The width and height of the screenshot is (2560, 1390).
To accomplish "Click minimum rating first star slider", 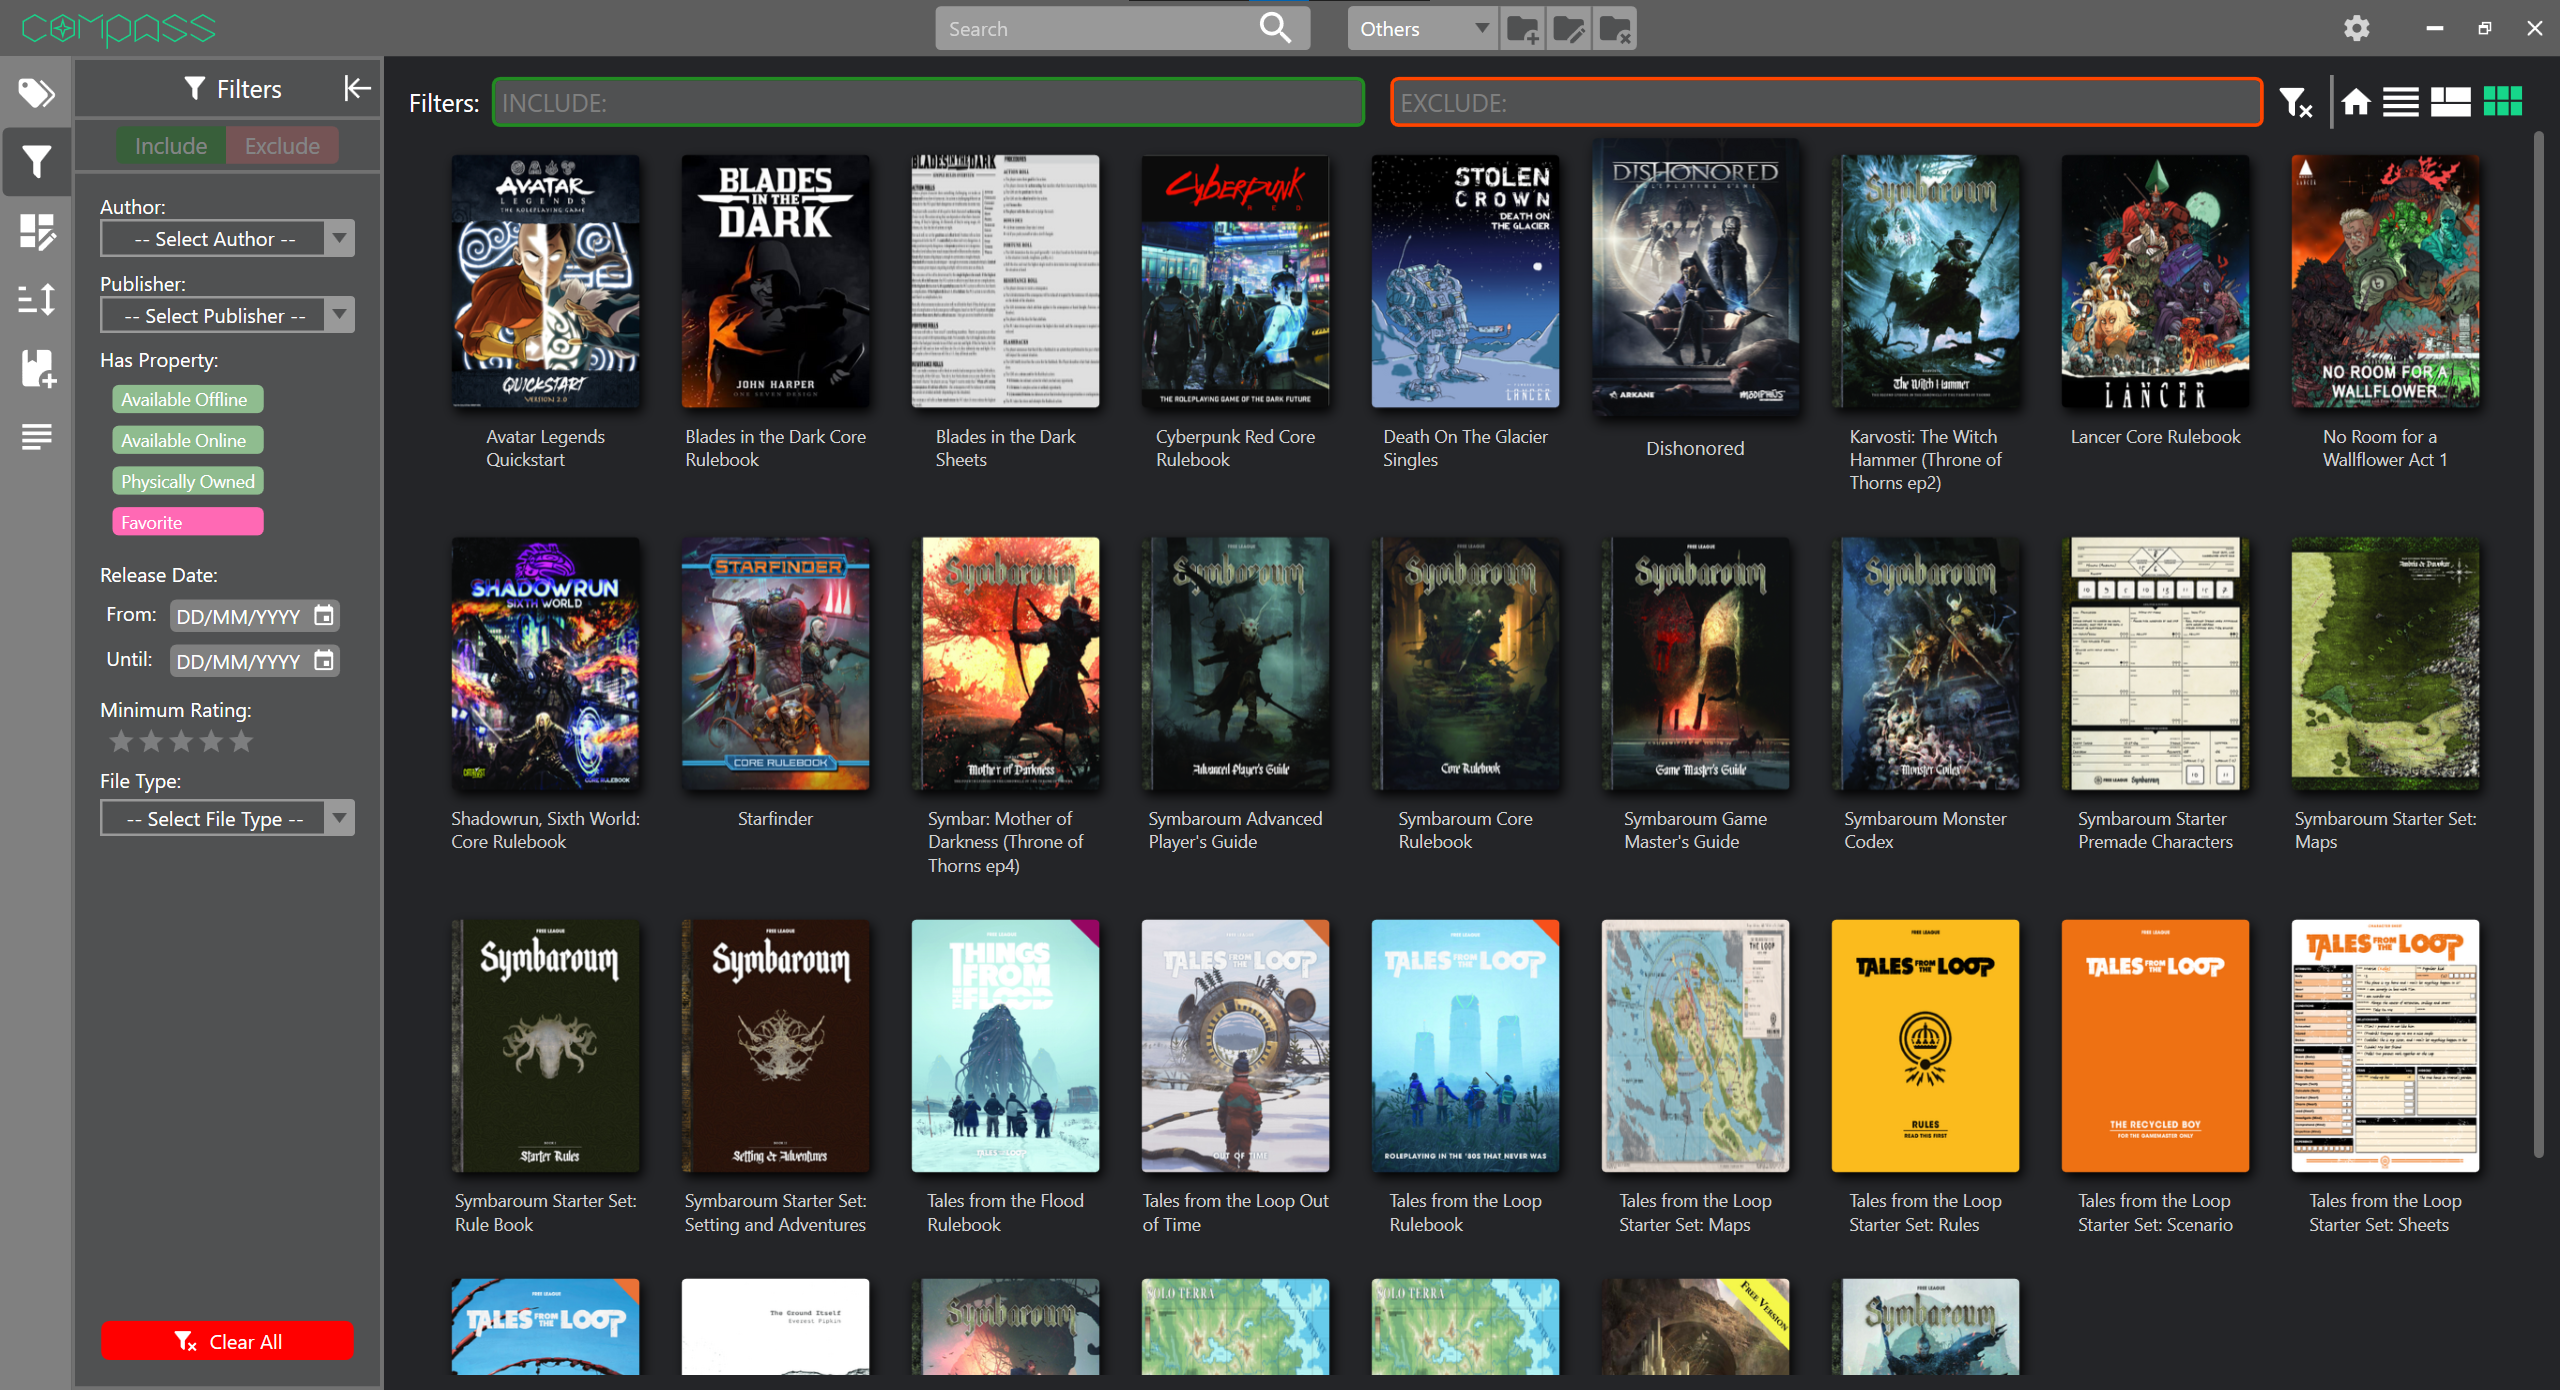I will click(x=123, y=741).
